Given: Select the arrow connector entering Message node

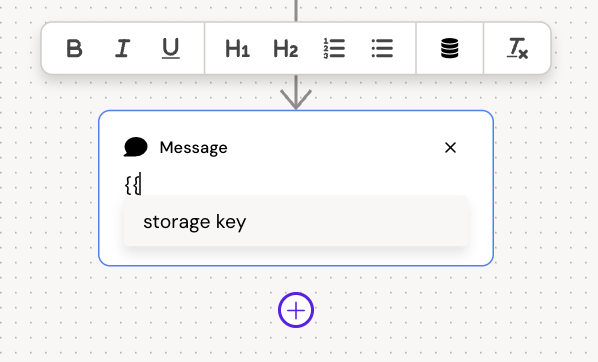Looking at the screenshot, I should tap(296, 93).
